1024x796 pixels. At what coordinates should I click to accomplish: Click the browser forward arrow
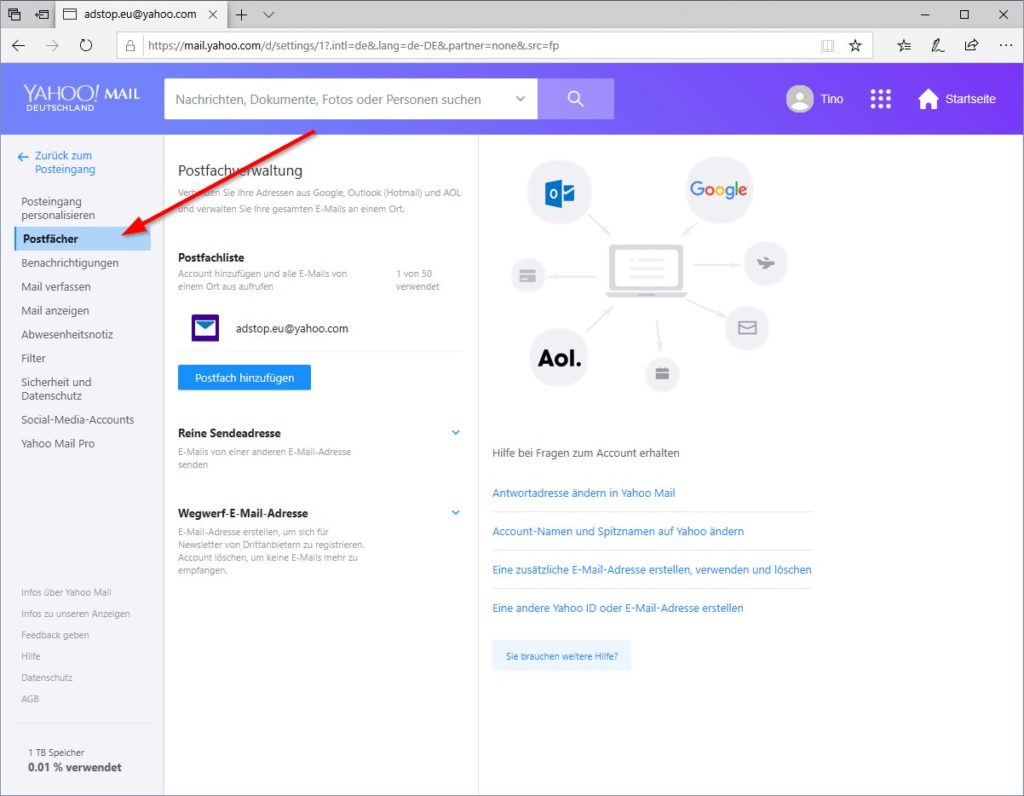(x=52, y=46)
